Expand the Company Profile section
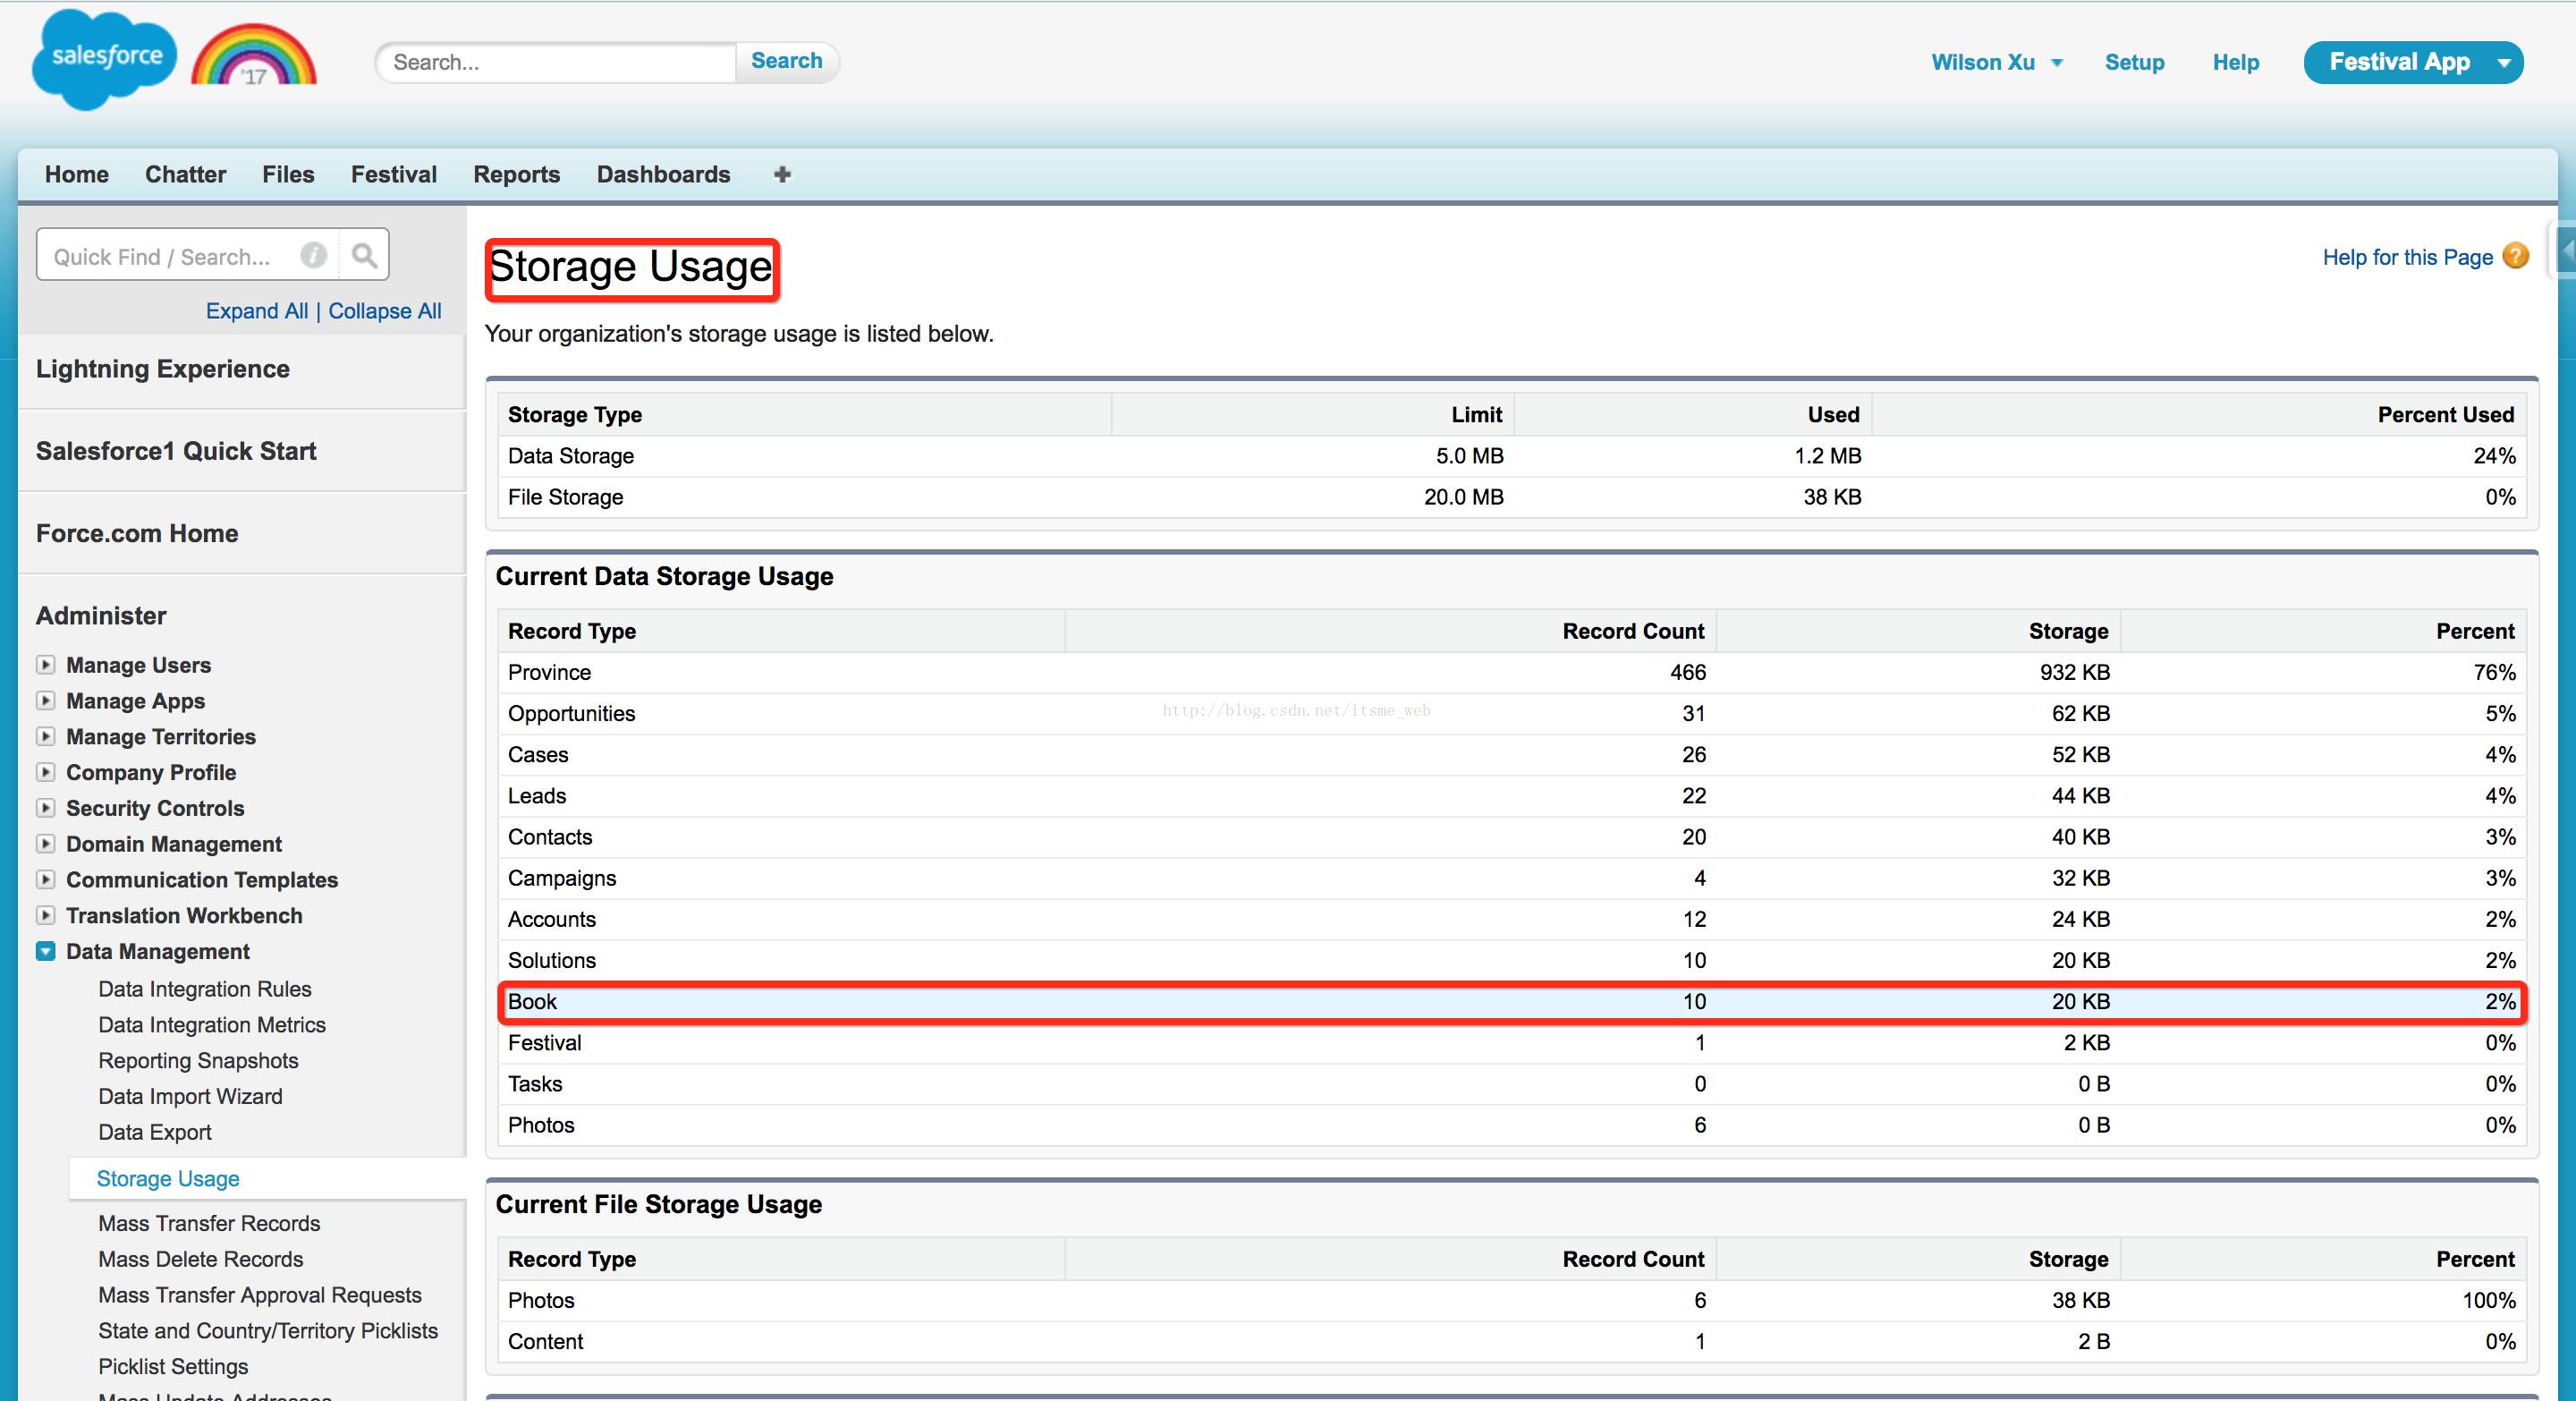The height and width of the screenshot is (1401, 2576). (46, 772)
